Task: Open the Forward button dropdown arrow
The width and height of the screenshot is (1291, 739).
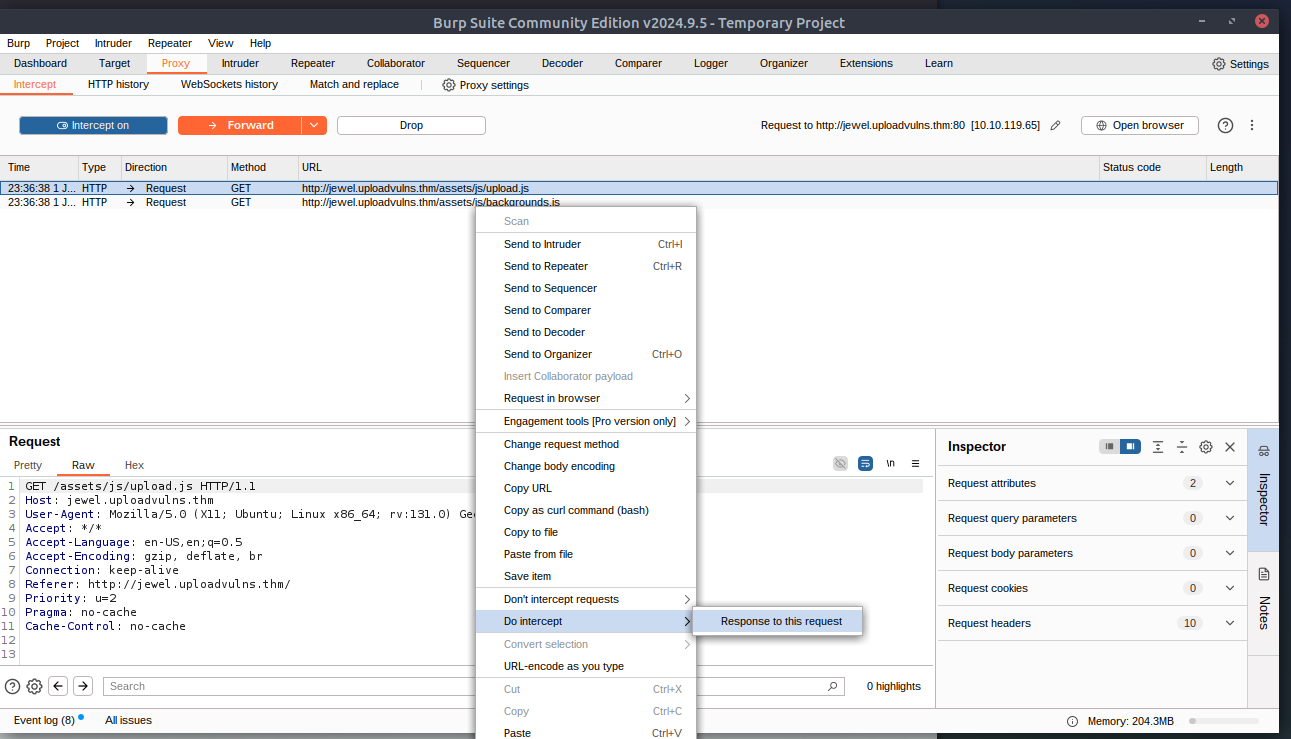Action: [x=315, y=125]
